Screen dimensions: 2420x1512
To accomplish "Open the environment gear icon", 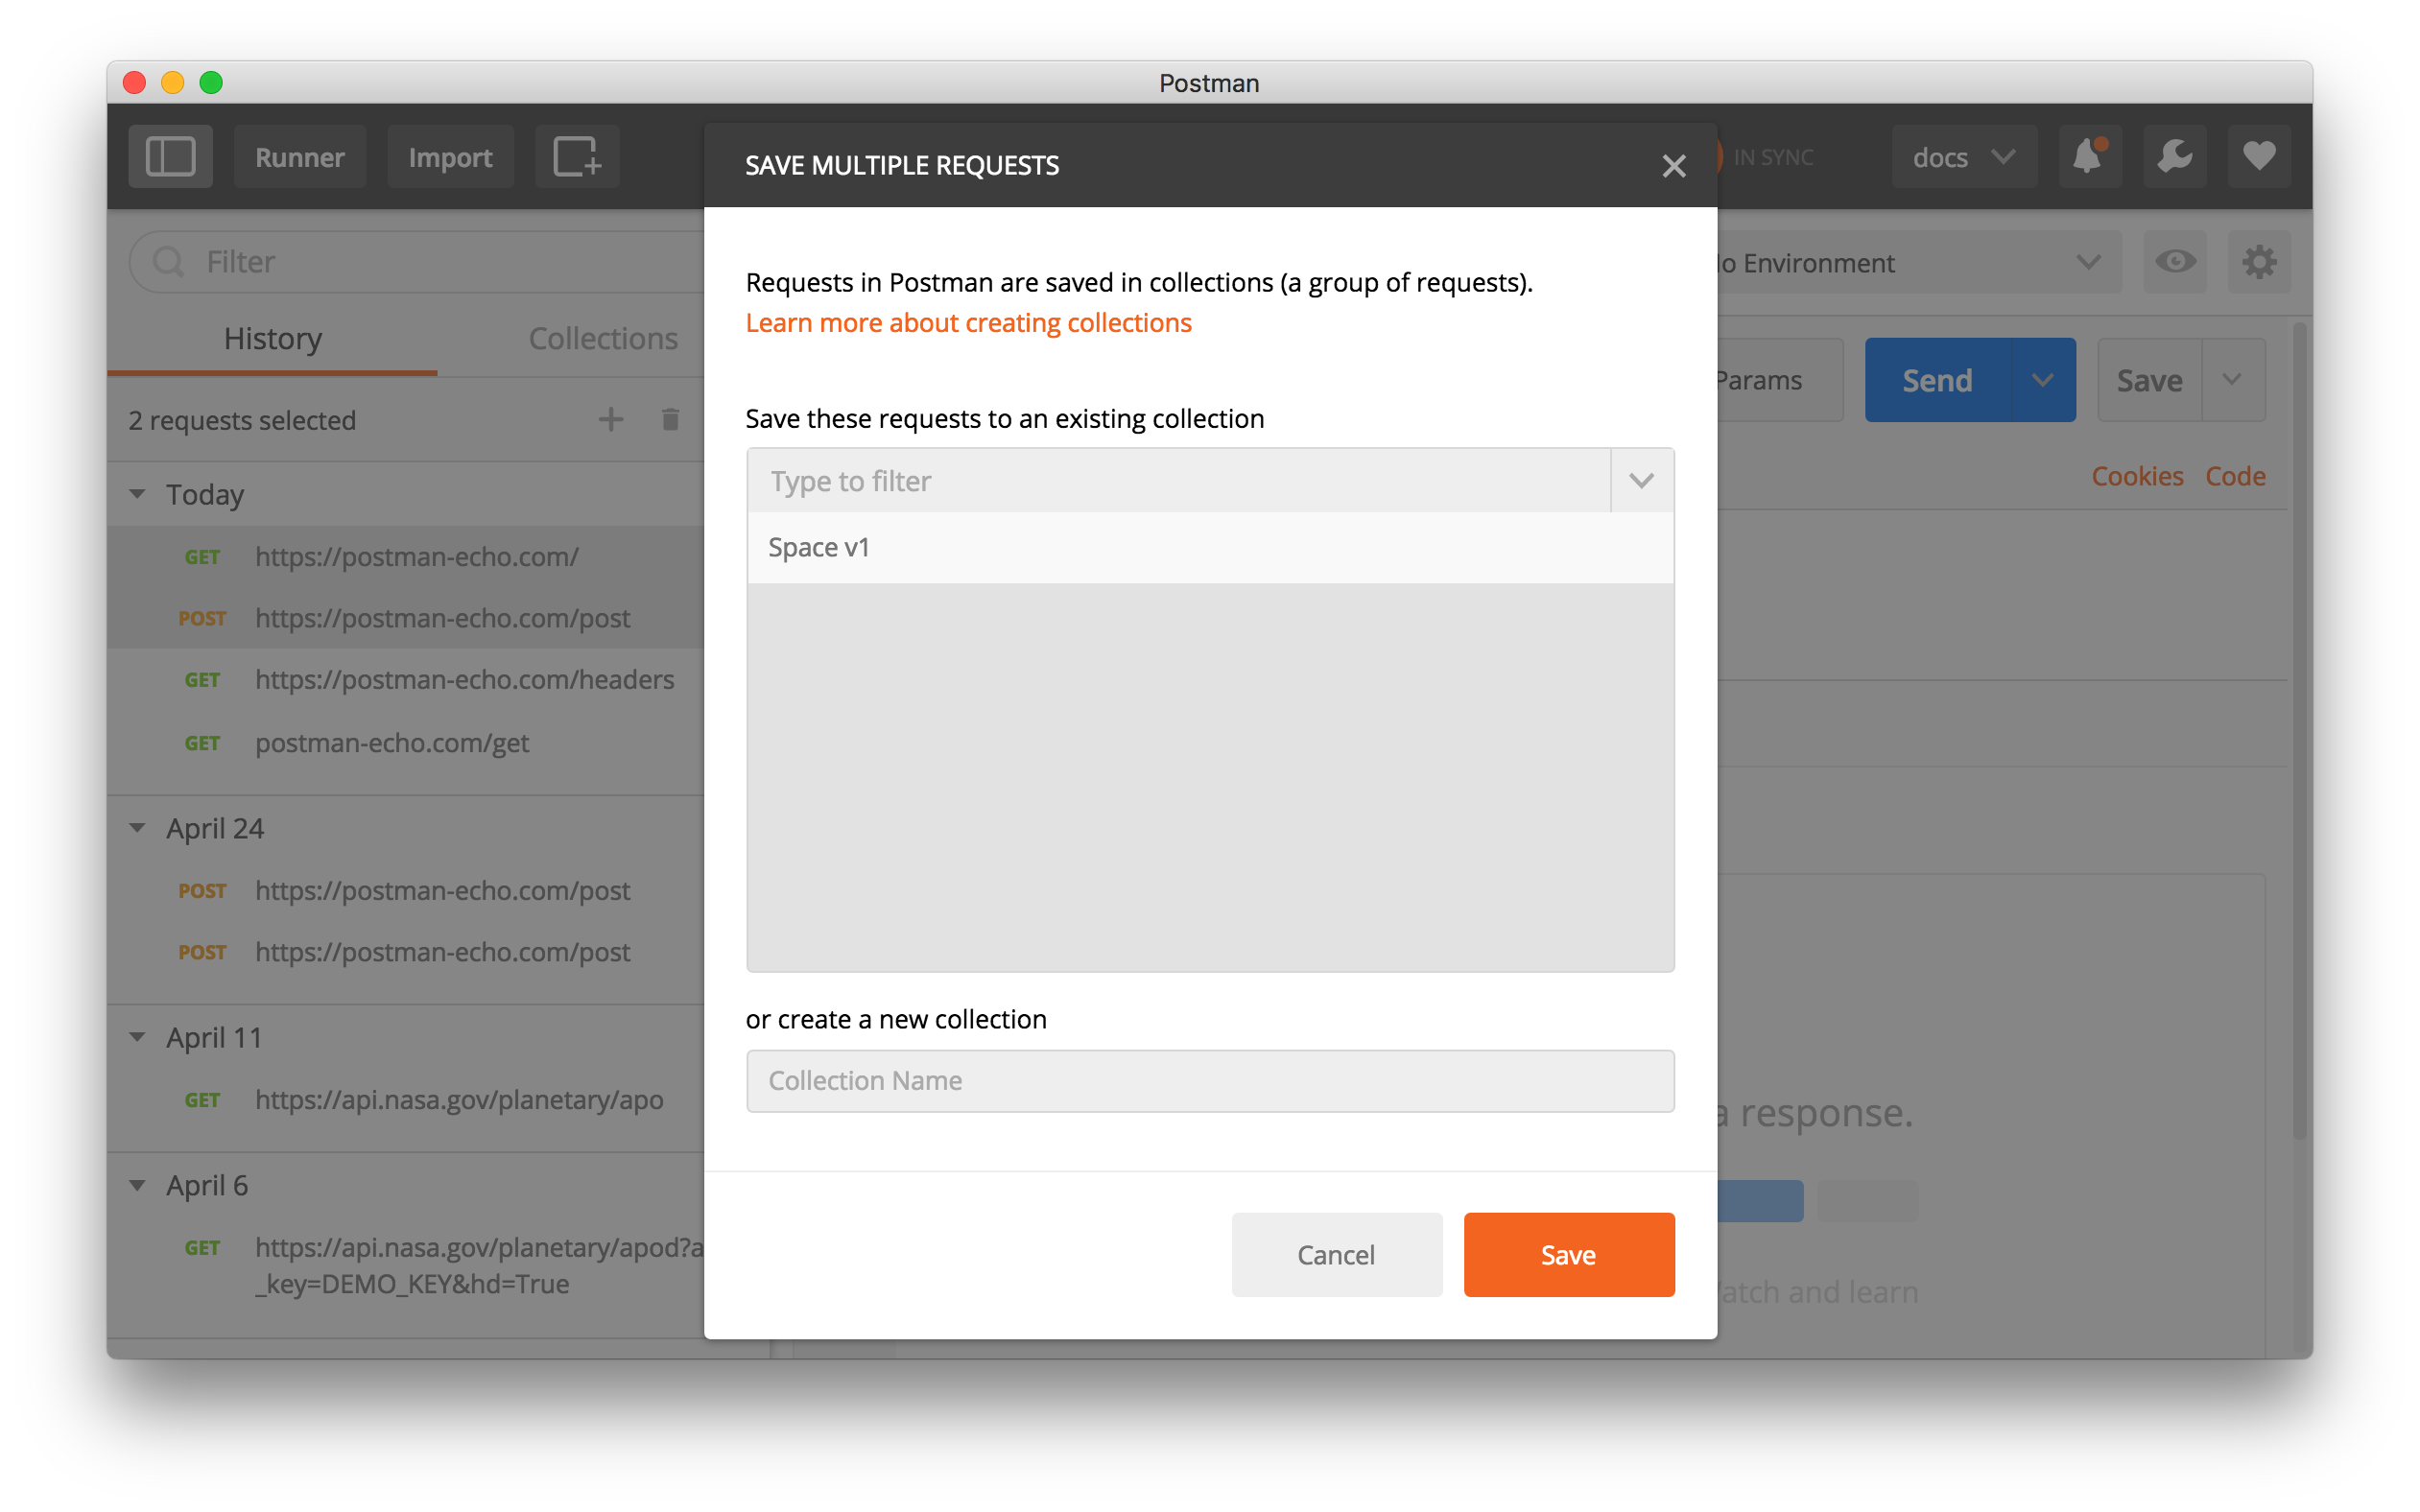I will click(x=2259, y=263).
